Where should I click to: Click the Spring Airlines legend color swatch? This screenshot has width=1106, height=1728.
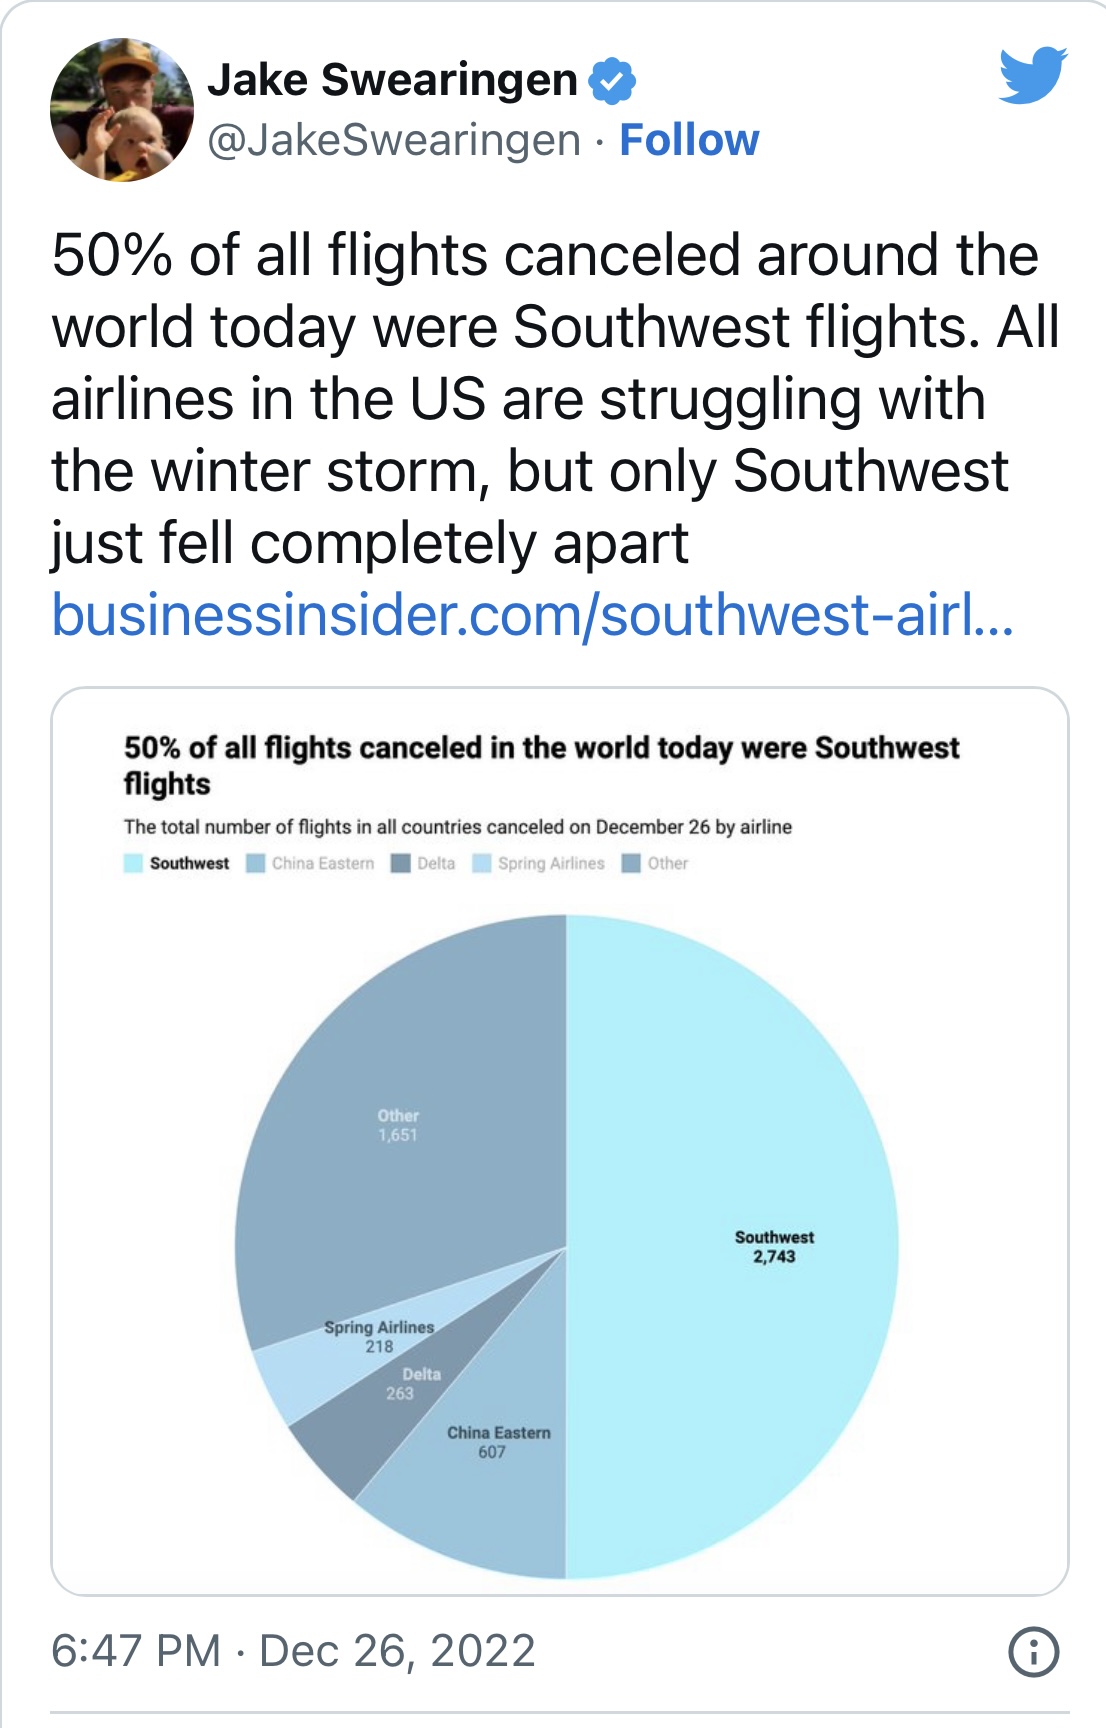point(482,863)
